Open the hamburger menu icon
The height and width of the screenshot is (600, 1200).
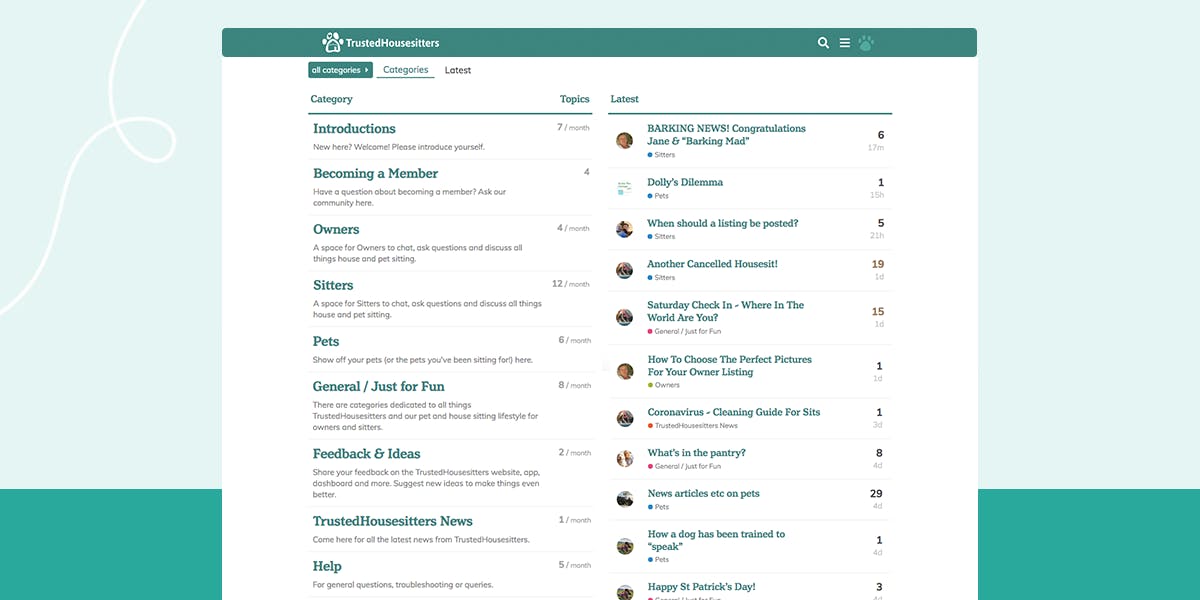coord(845,43)
